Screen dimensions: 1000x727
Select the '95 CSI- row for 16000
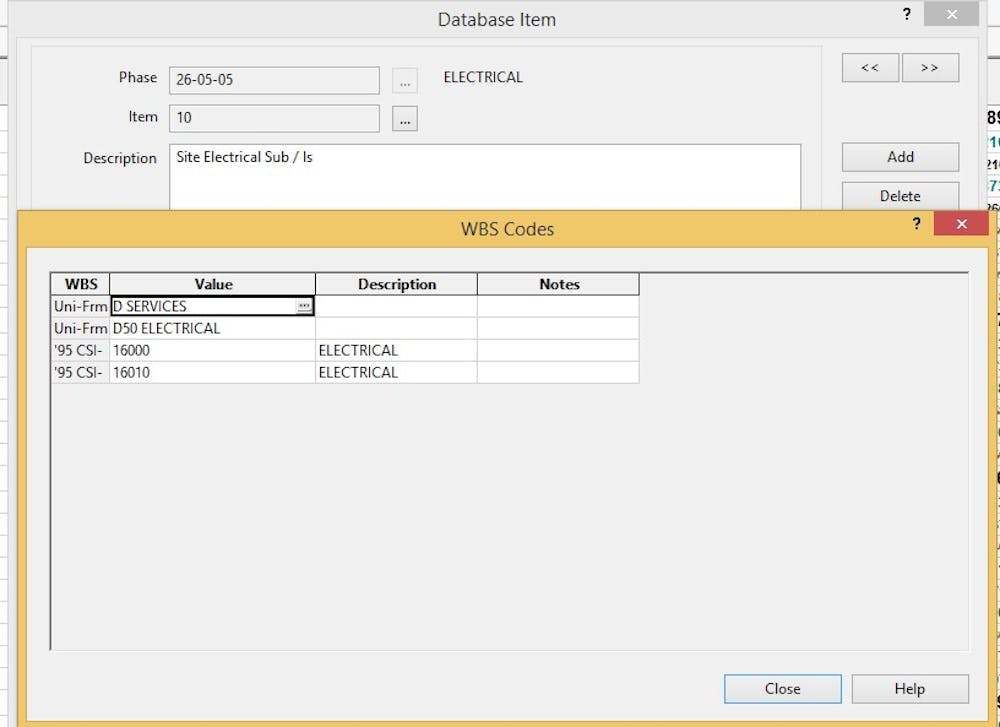coord(80,351)
